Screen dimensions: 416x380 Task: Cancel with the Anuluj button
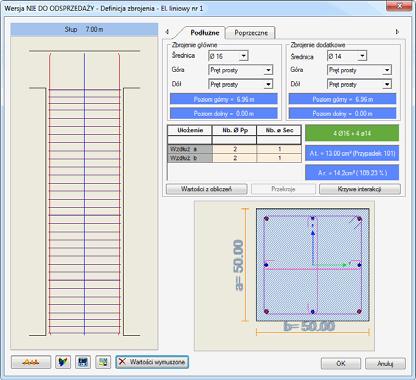coord(385,364)
